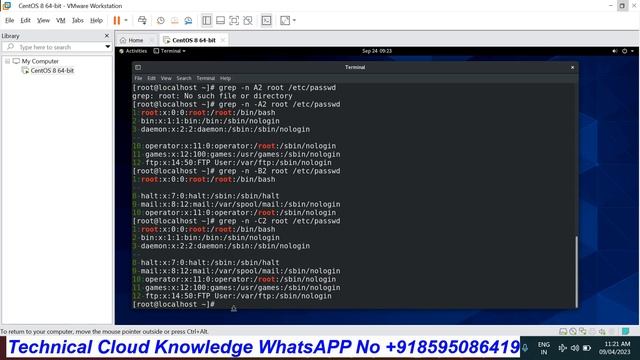
Task: Open the VMware Edit menu
Action: (25, 20)
